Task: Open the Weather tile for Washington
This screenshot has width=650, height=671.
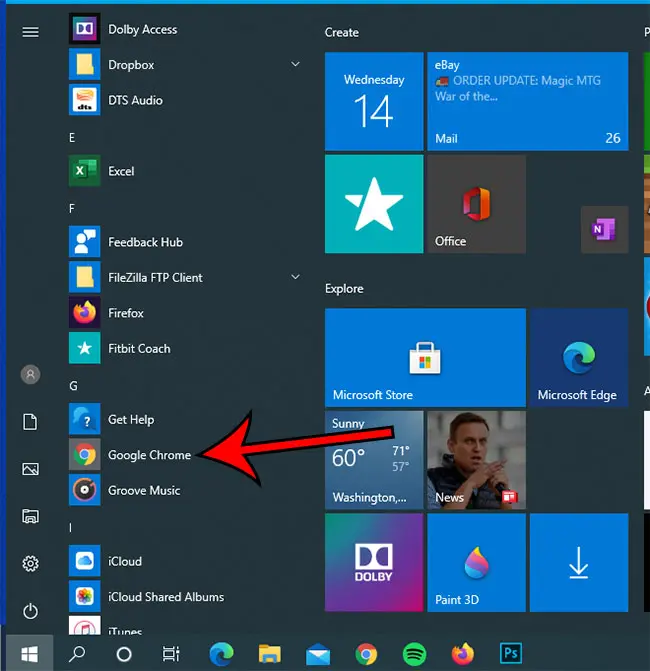Action: pos(373,460)
